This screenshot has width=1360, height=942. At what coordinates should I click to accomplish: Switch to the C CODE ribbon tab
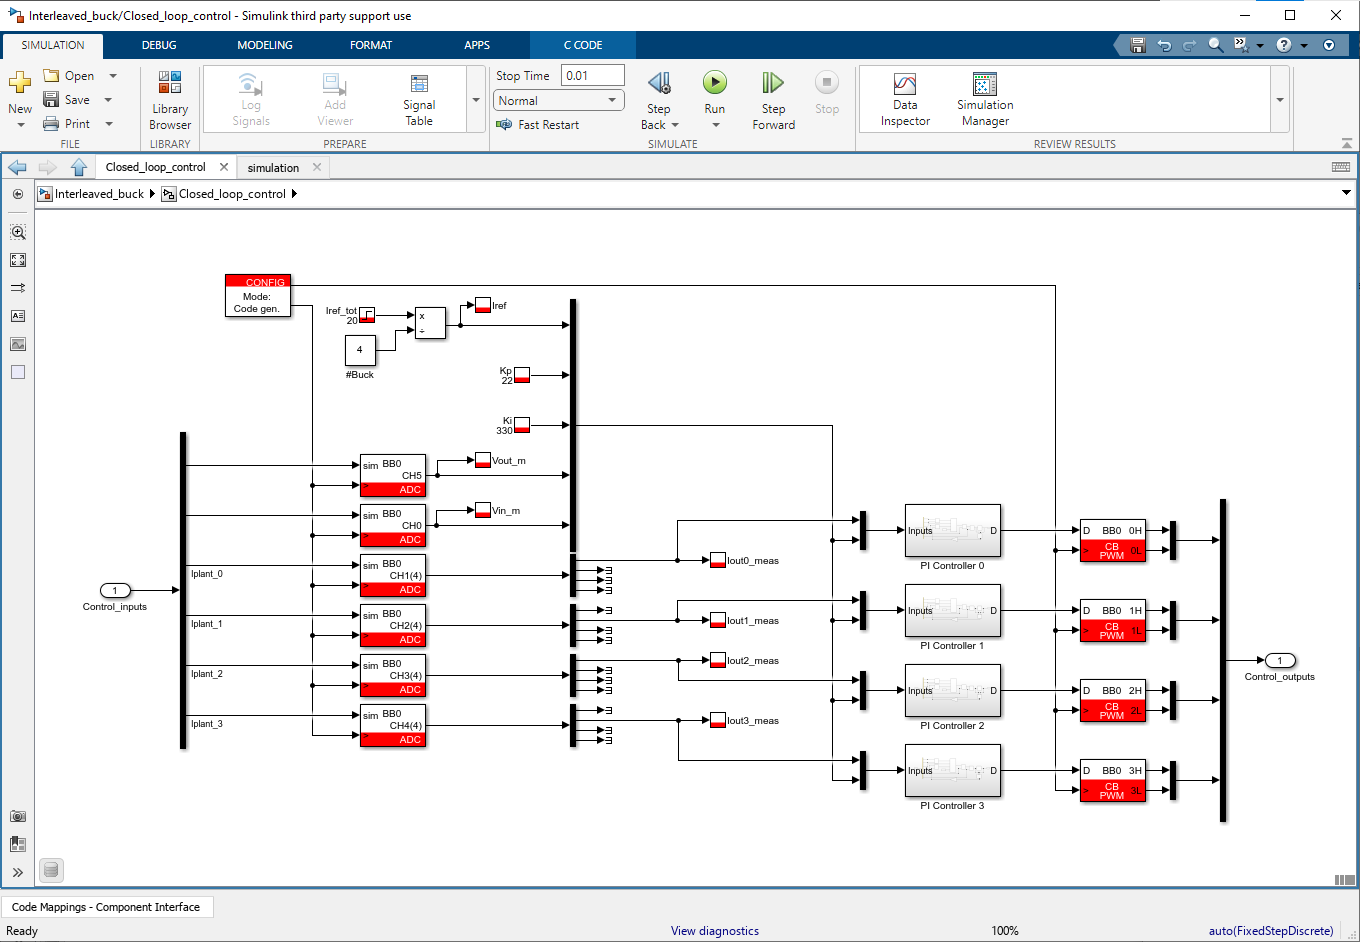pos(583,45)
